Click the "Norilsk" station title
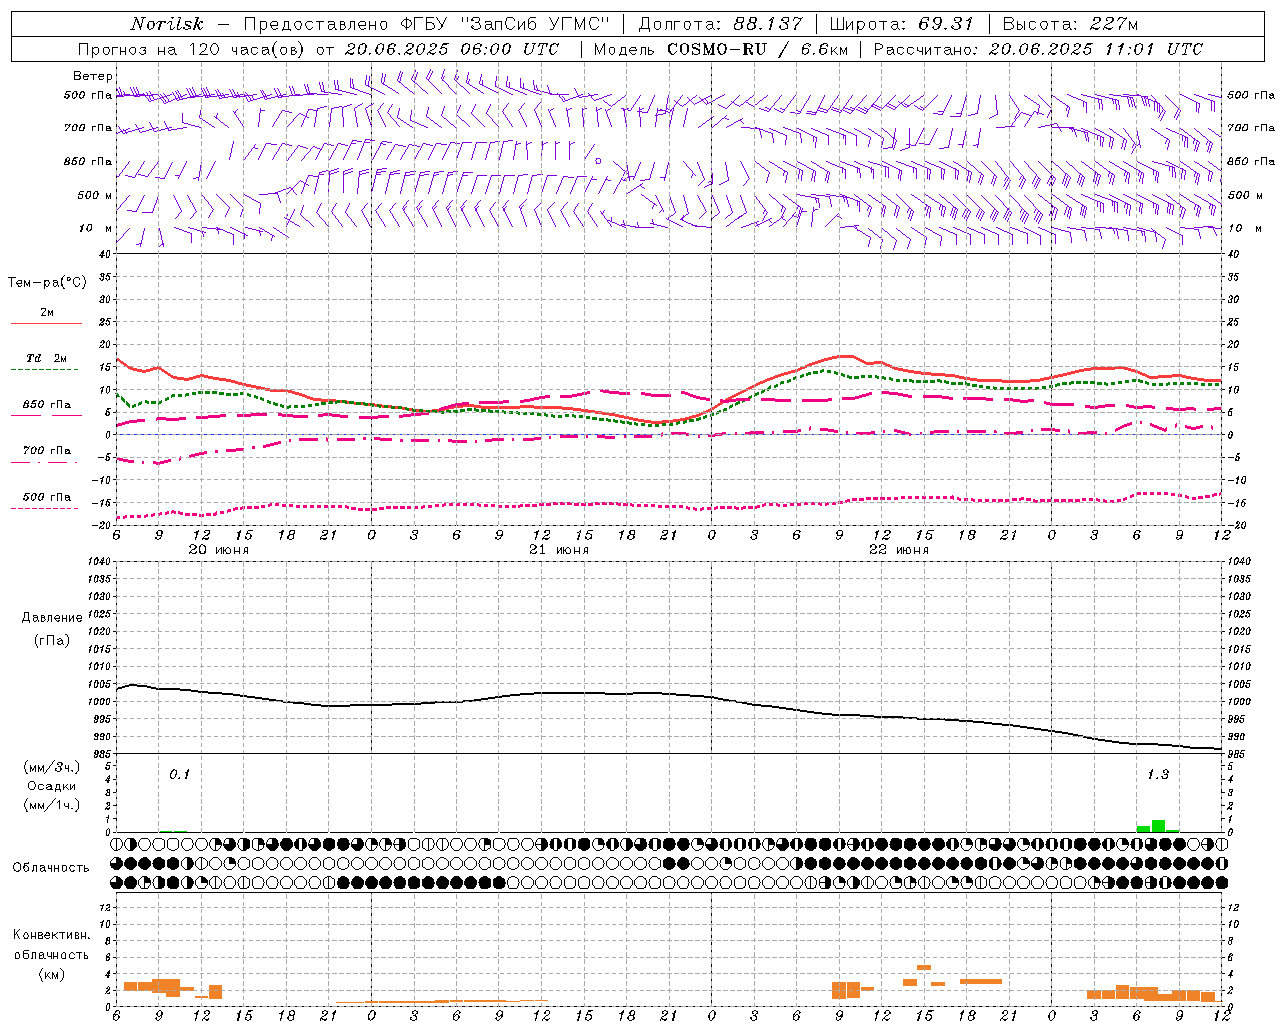 167,24
